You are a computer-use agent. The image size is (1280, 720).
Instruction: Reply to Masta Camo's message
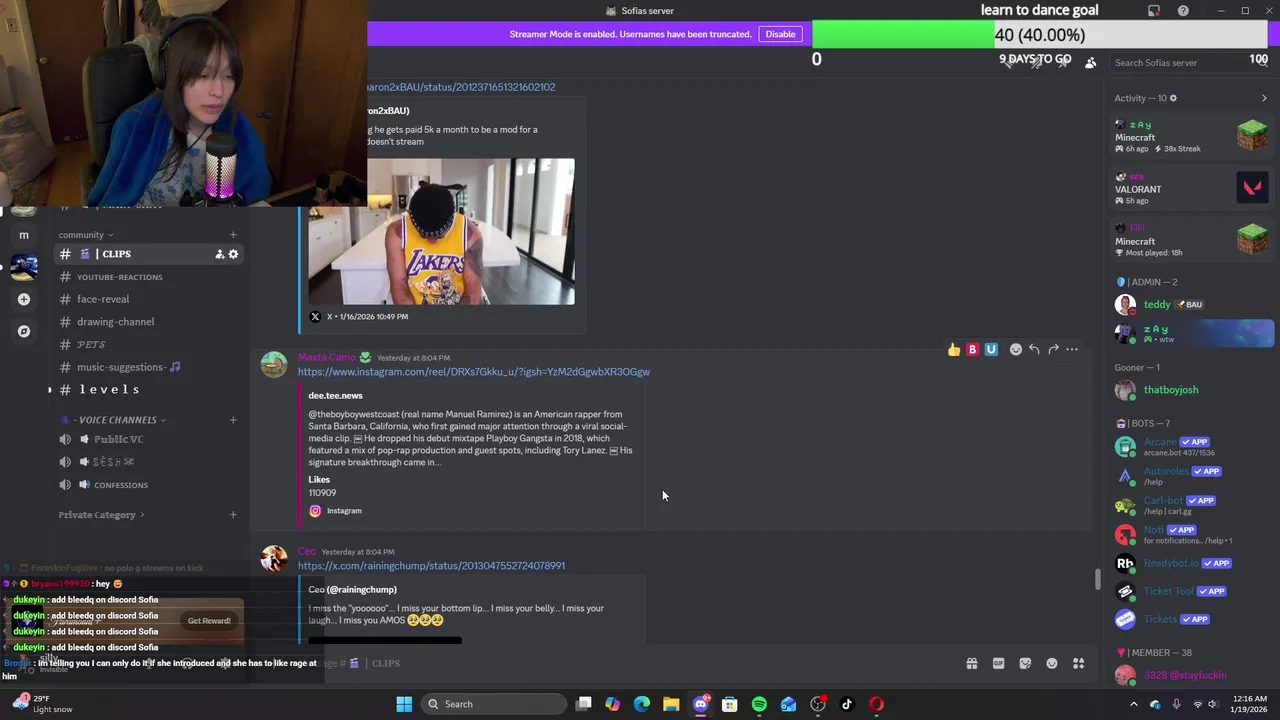click(1034, 349)
